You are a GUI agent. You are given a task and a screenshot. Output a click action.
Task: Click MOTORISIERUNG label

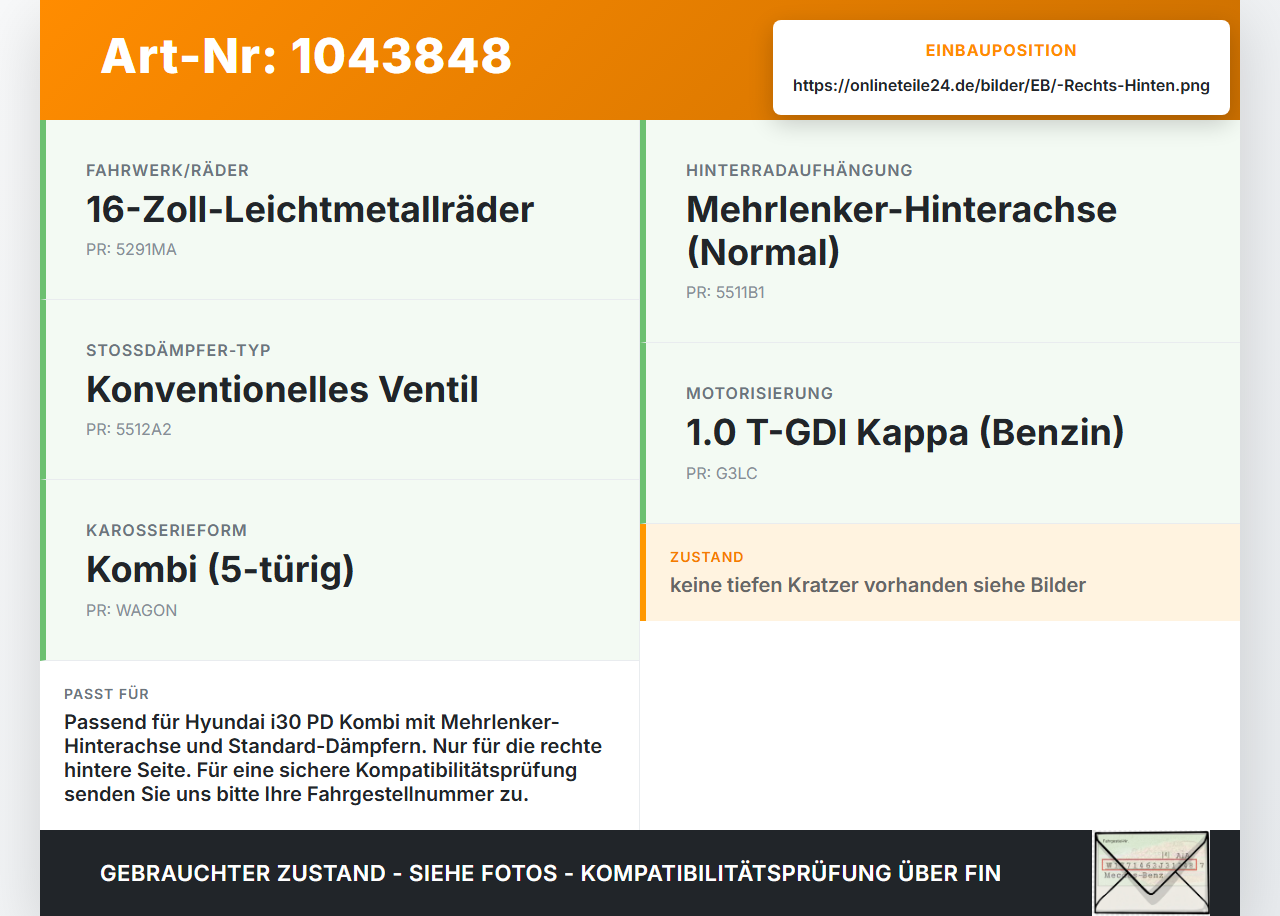(x=759, y=393)
